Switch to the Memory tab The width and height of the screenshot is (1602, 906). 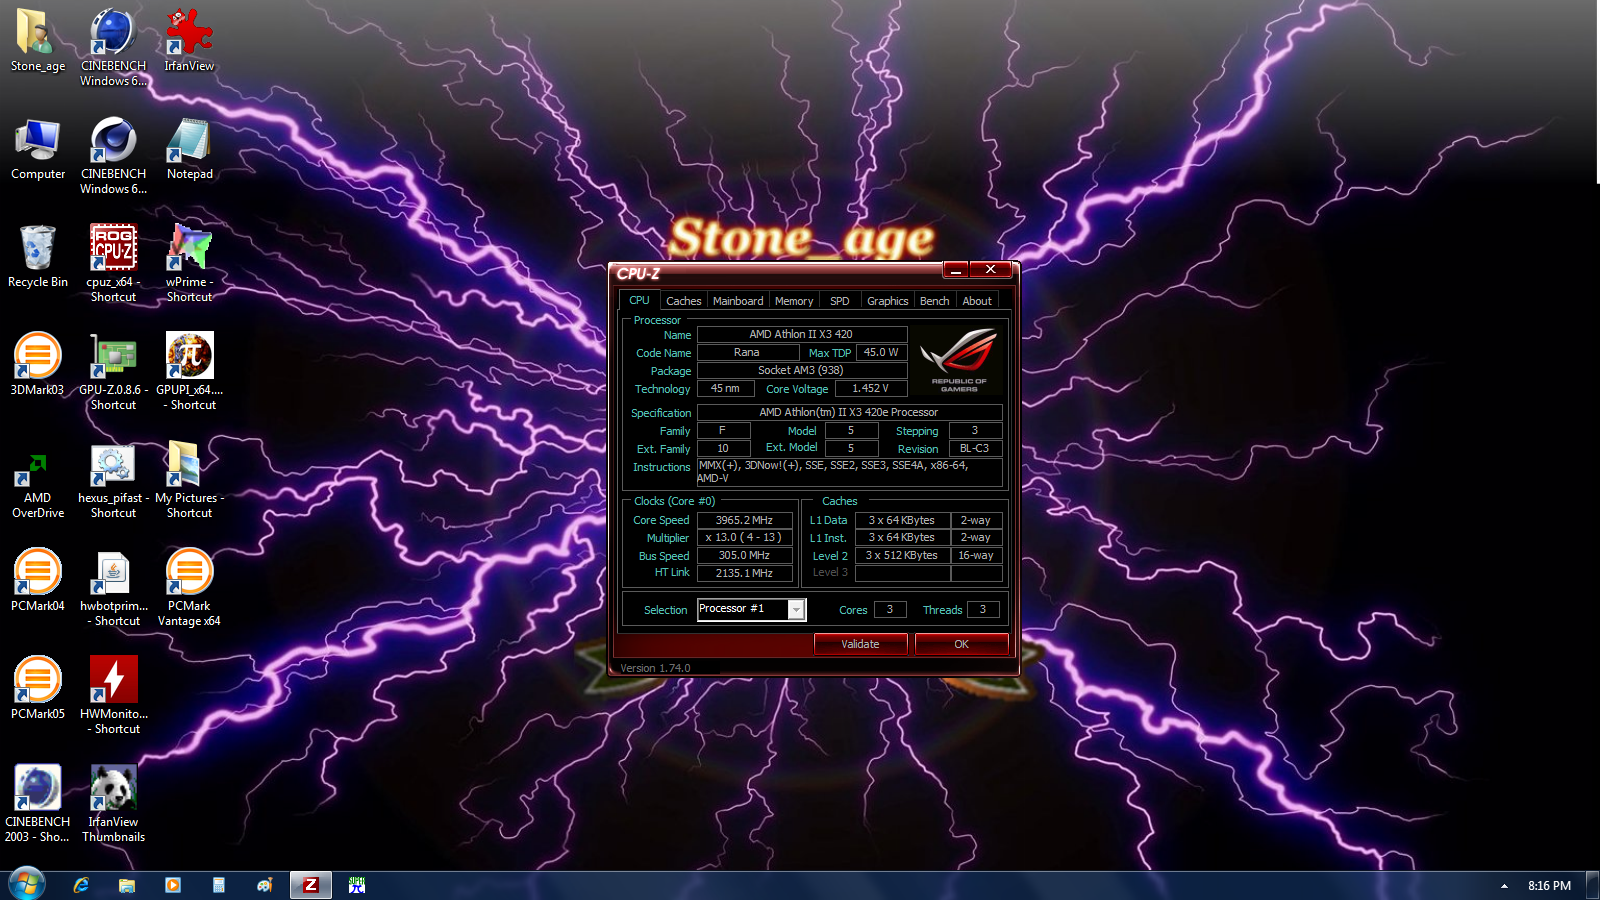point(794,300)
